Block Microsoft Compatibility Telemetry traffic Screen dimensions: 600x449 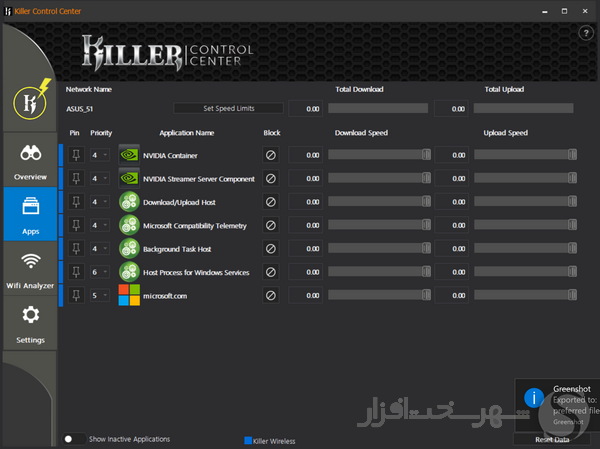click(271, 225)
